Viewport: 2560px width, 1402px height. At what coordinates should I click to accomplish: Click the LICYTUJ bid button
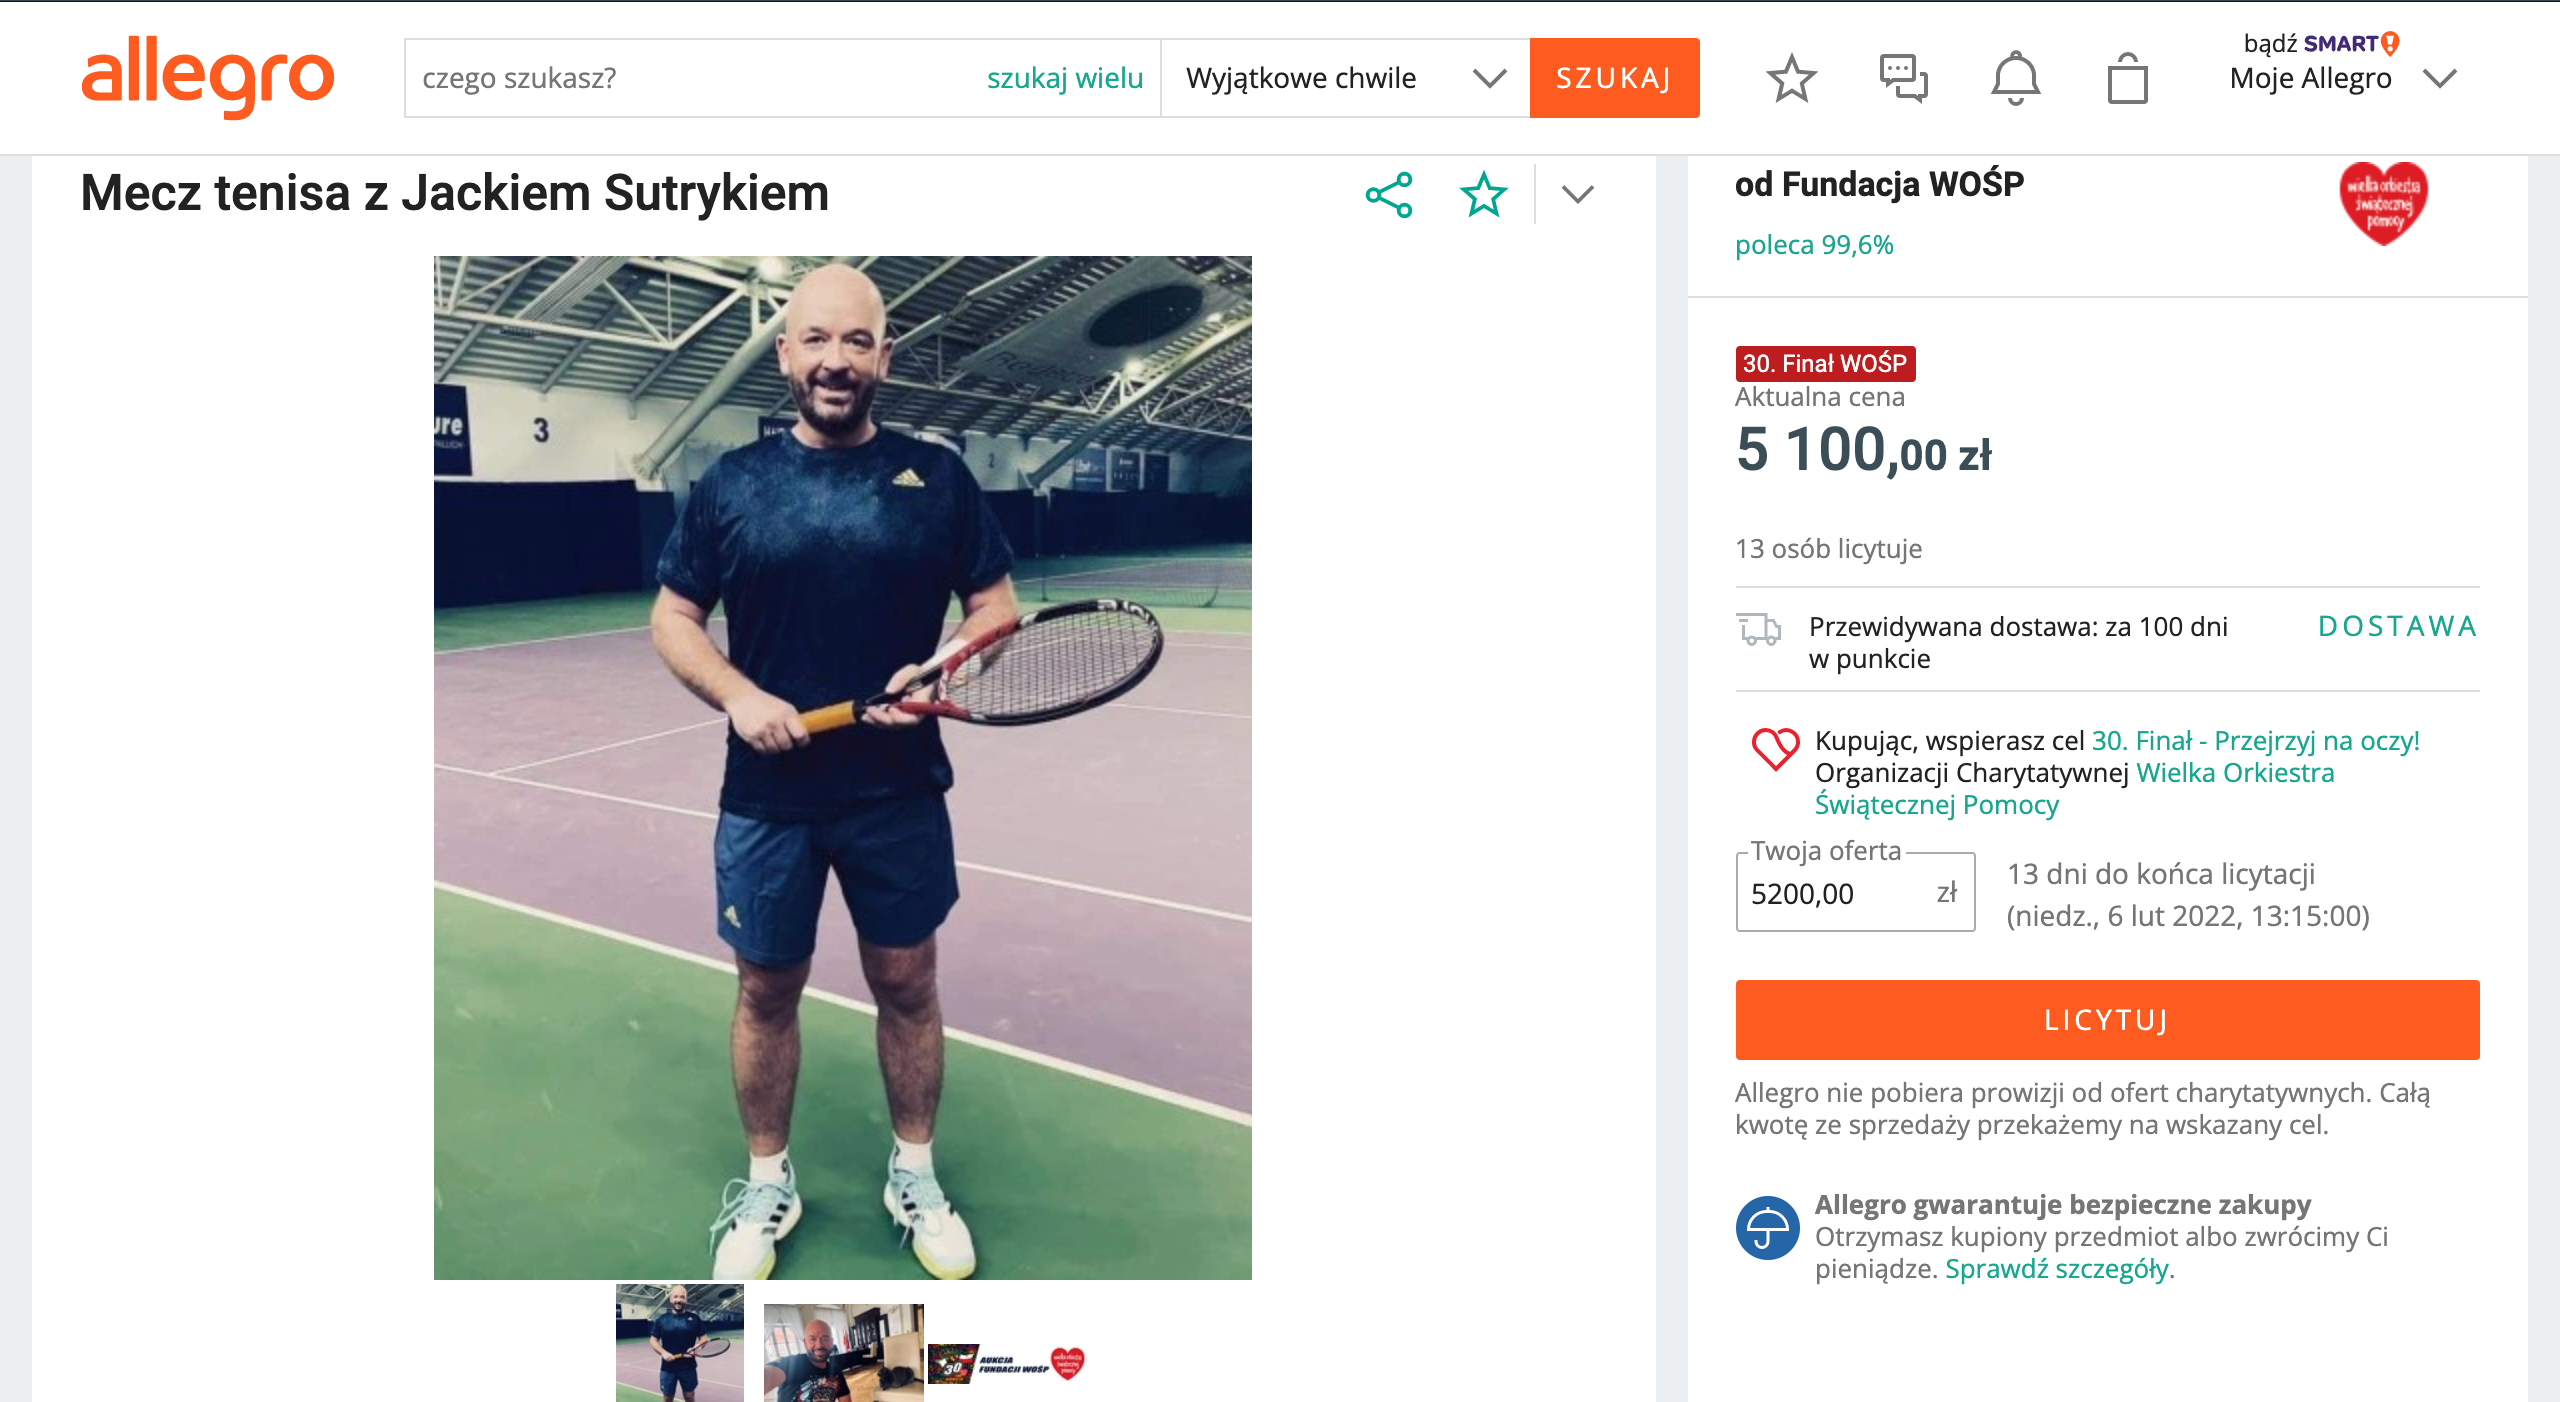2107,1020
